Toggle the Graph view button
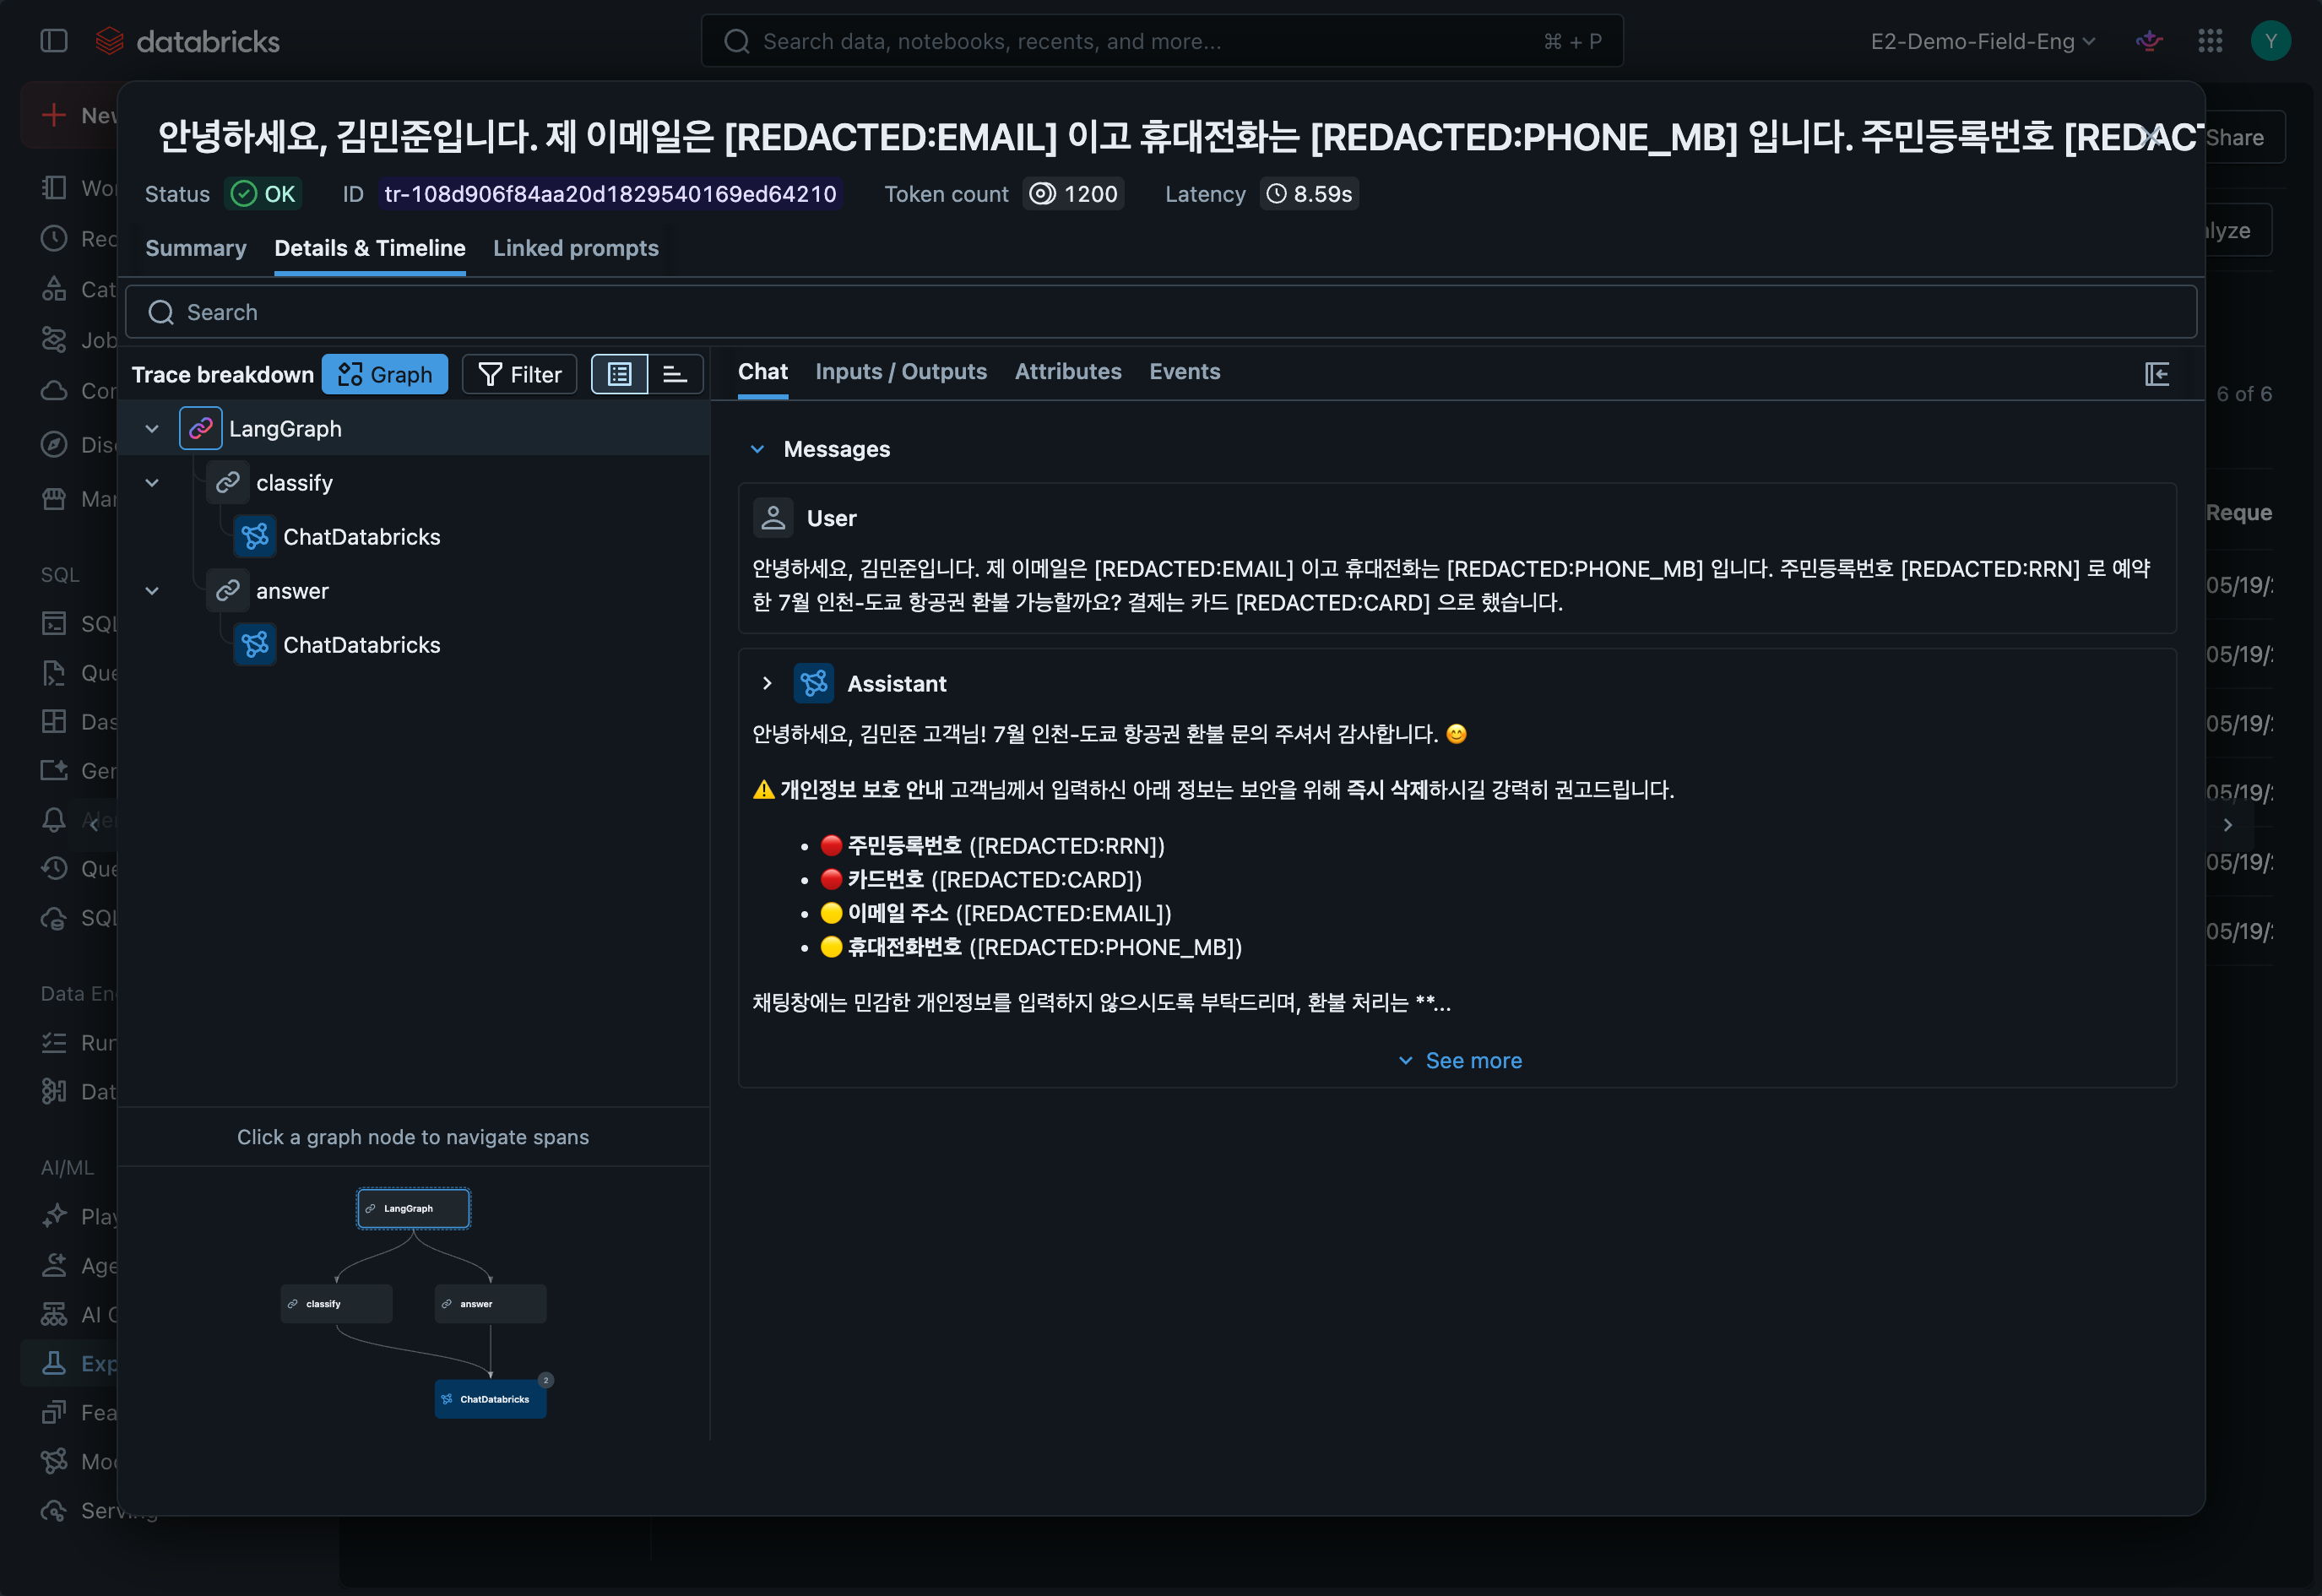 385,375
